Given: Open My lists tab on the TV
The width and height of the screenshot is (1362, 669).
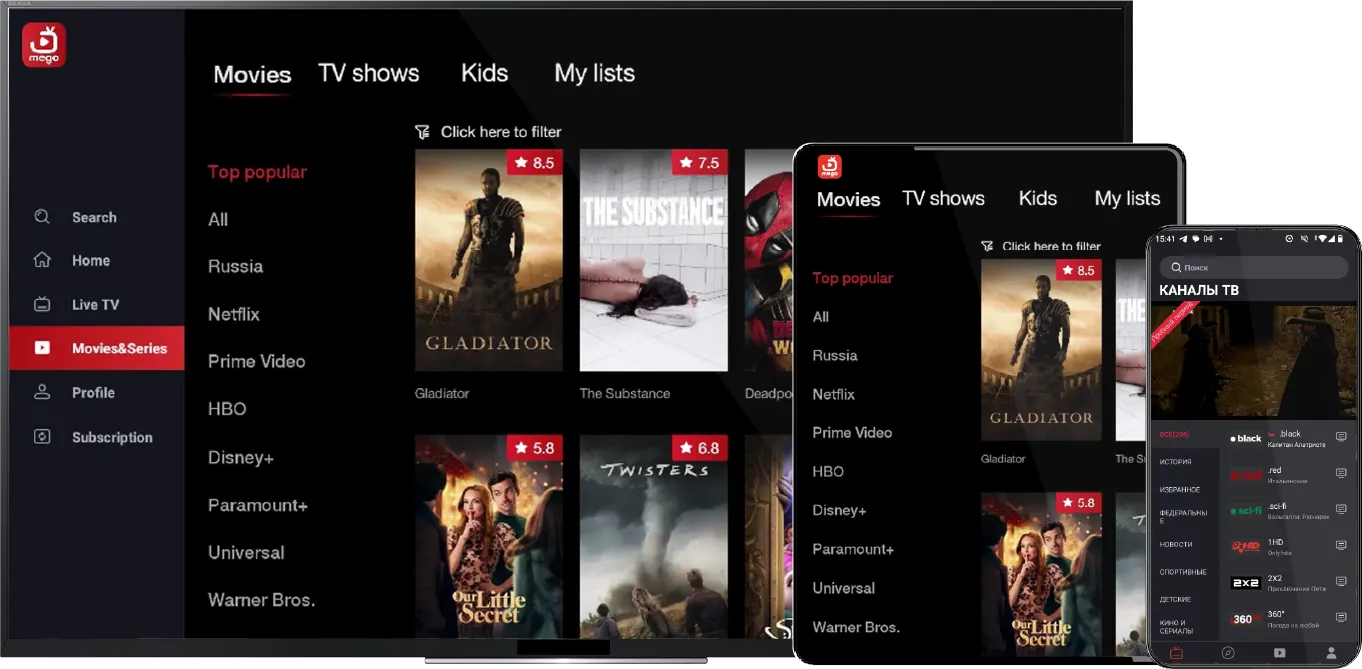Looking at the screenshot, I should [594, 73].
